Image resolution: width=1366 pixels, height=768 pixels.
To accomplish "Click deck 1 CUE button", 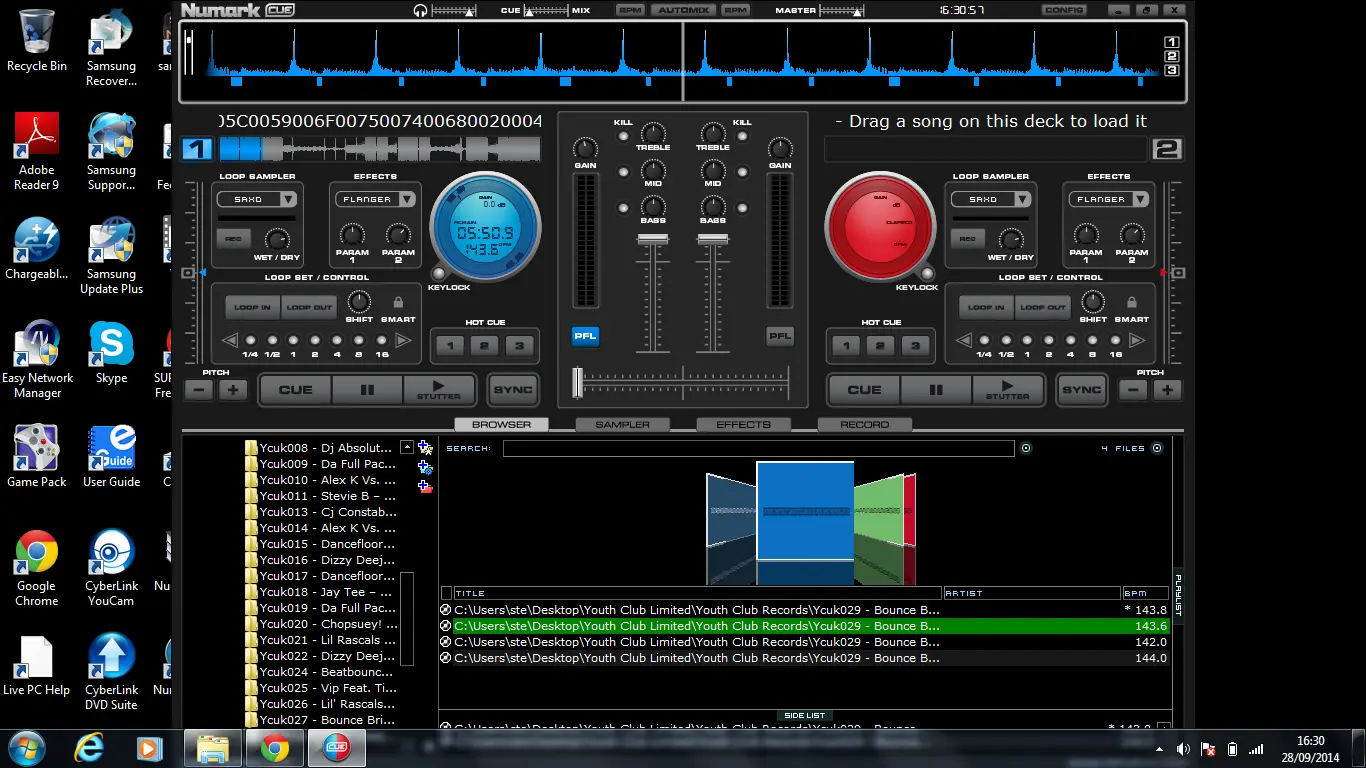I will pyautogui.click(x=295, y=390).
